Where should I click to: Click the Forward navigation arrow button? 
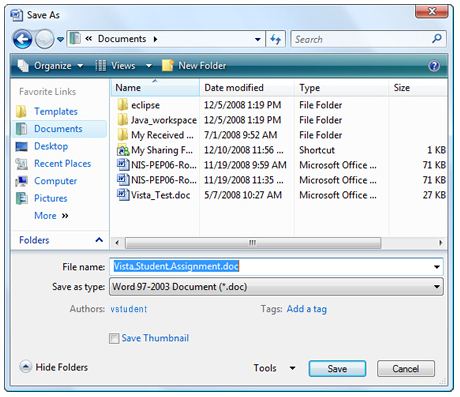click(44, 39)
